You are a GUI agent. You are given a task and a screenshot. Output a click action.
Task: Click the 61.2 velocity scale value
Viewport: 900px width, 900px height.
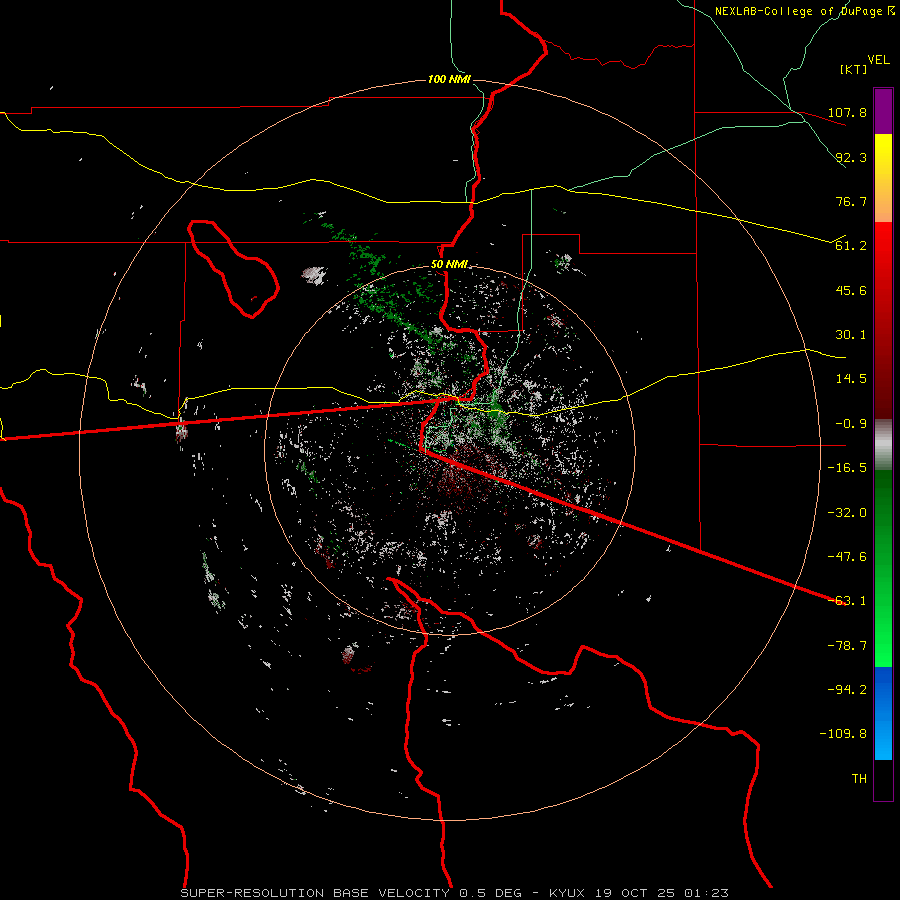click(x=851, y=246)
